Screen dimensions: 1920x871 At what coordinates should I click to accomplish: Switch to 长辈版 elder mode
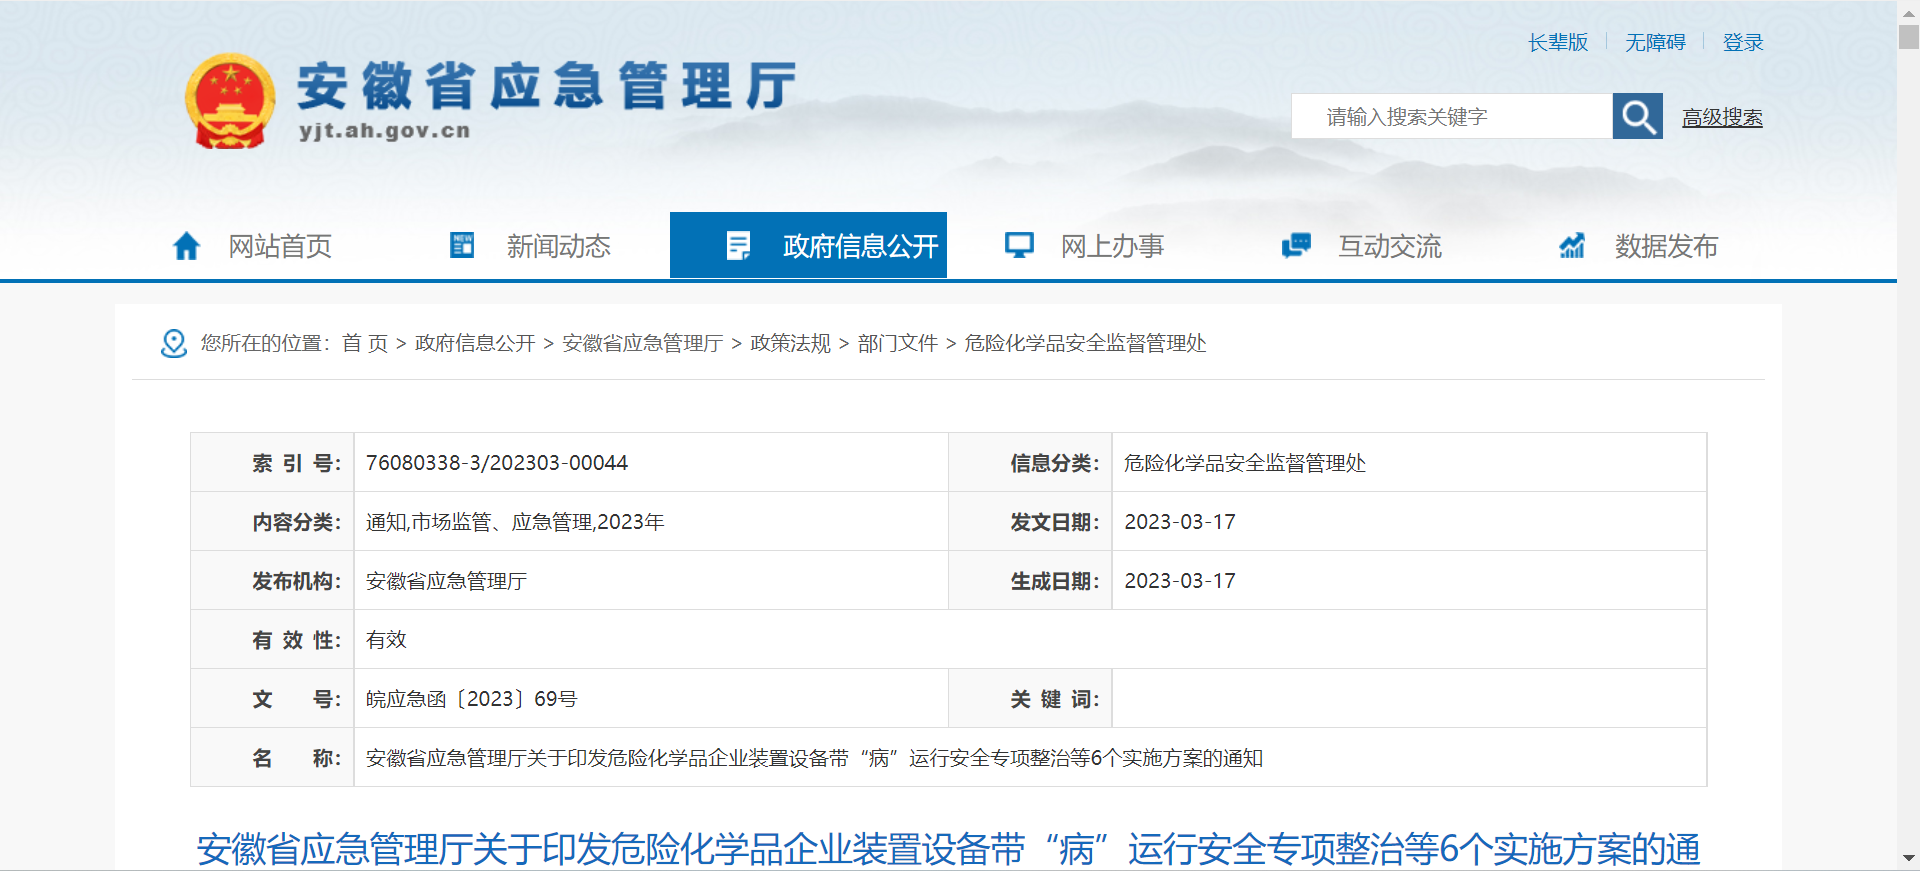[1558, 42]
